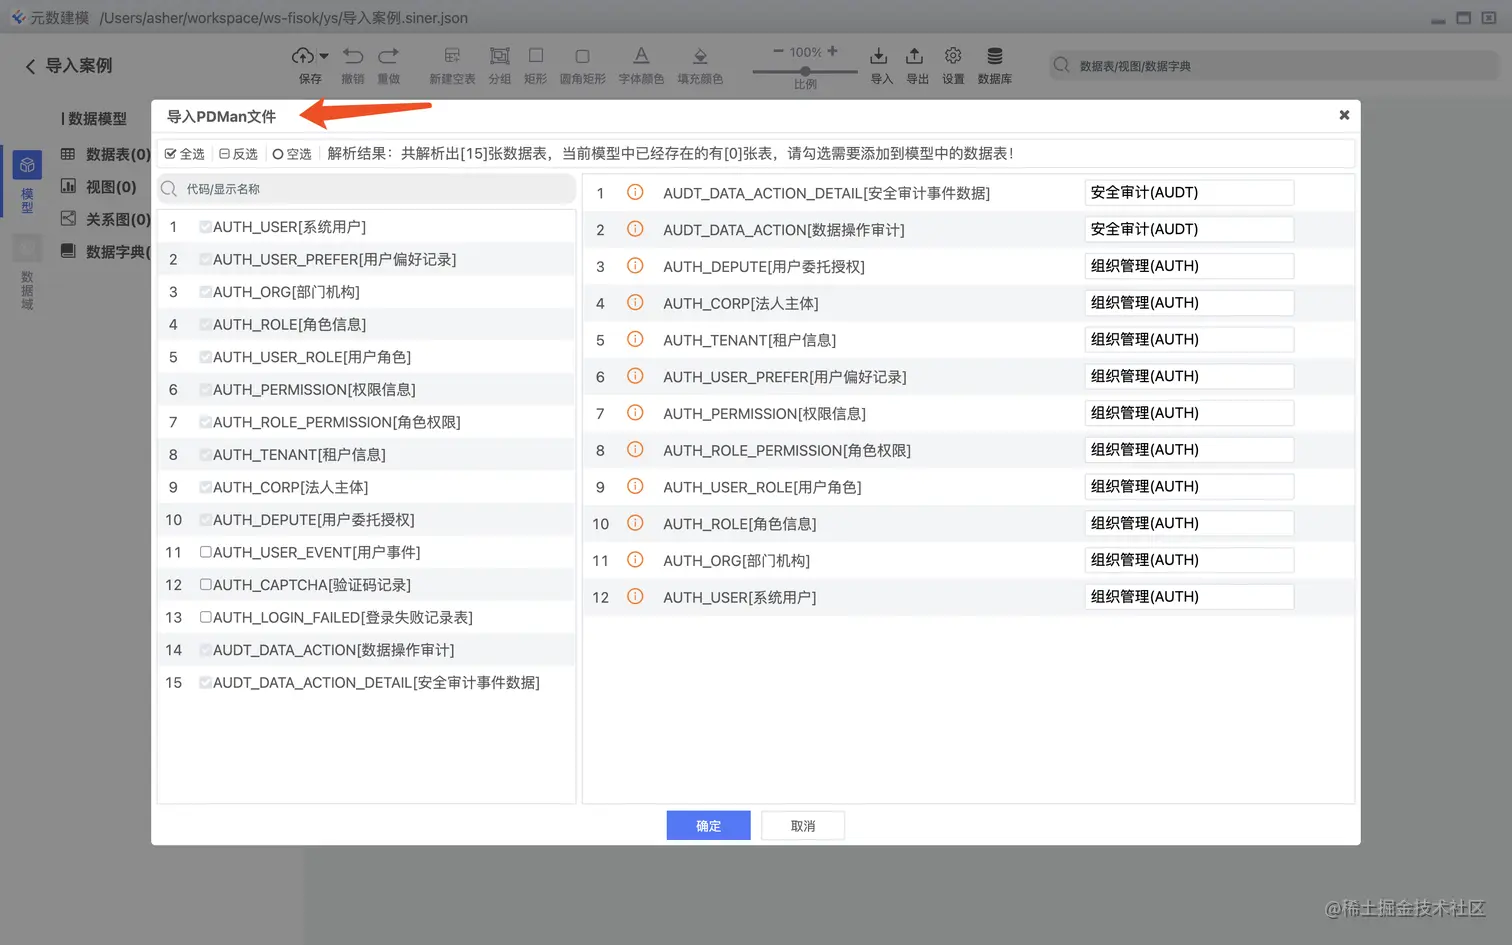Viewport: 1512px width, 945px height.
Task: Click the Export icon in toolbar
Action: pyautogui.click(x=915, y=56)
